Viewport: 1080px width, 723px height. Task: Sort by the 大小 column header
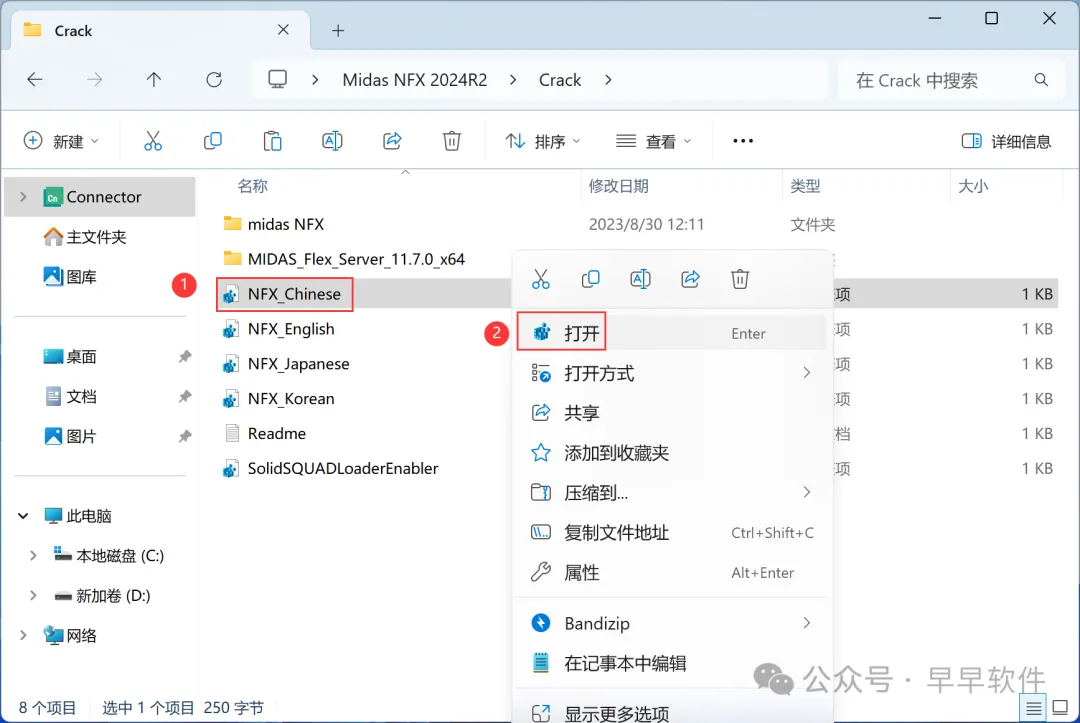973,186
